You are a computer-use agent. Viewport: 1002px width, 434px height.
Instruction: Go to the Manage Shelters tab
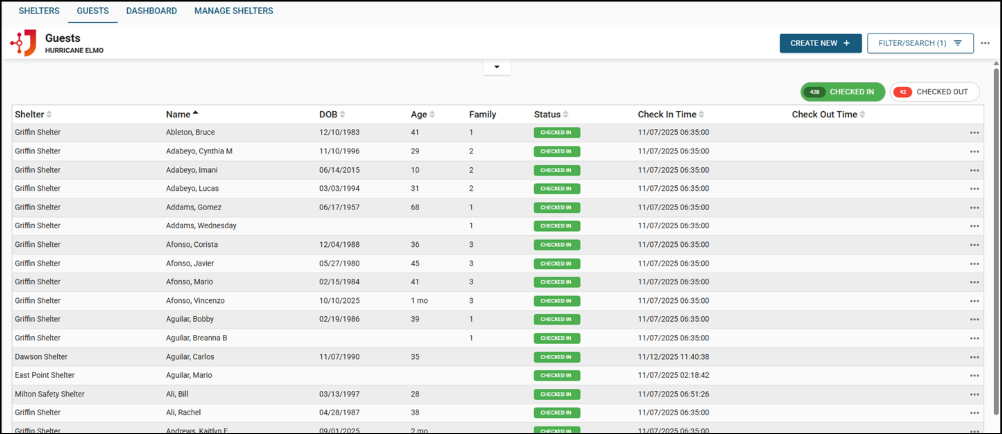point(233,11)
